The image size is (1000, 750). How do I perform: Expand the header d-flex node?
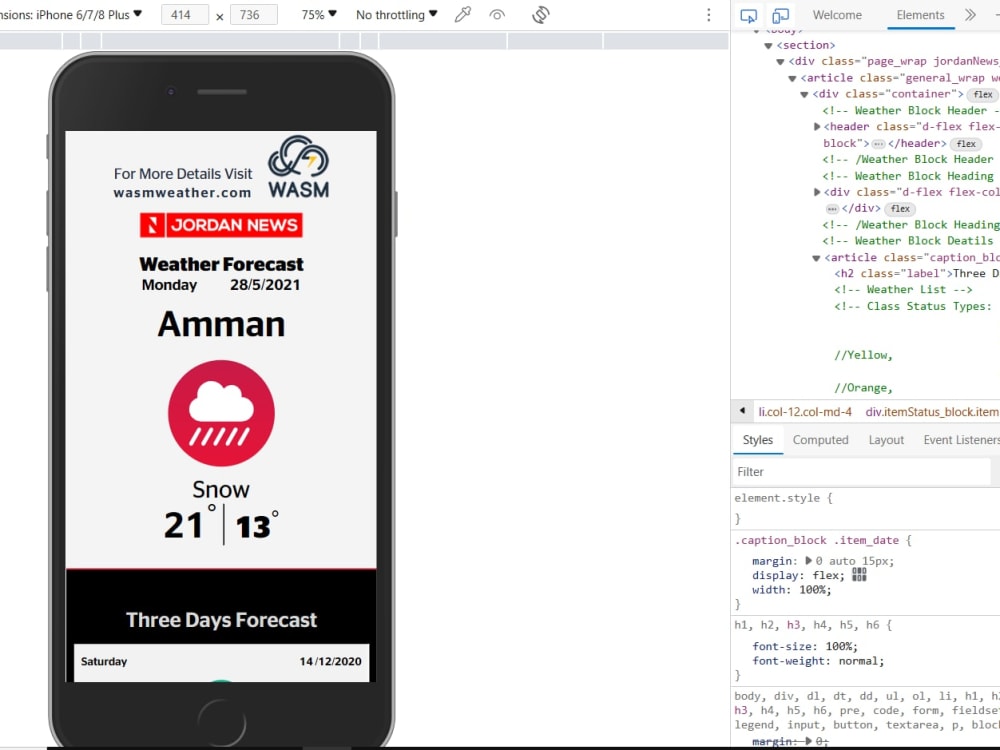[817, 127]
